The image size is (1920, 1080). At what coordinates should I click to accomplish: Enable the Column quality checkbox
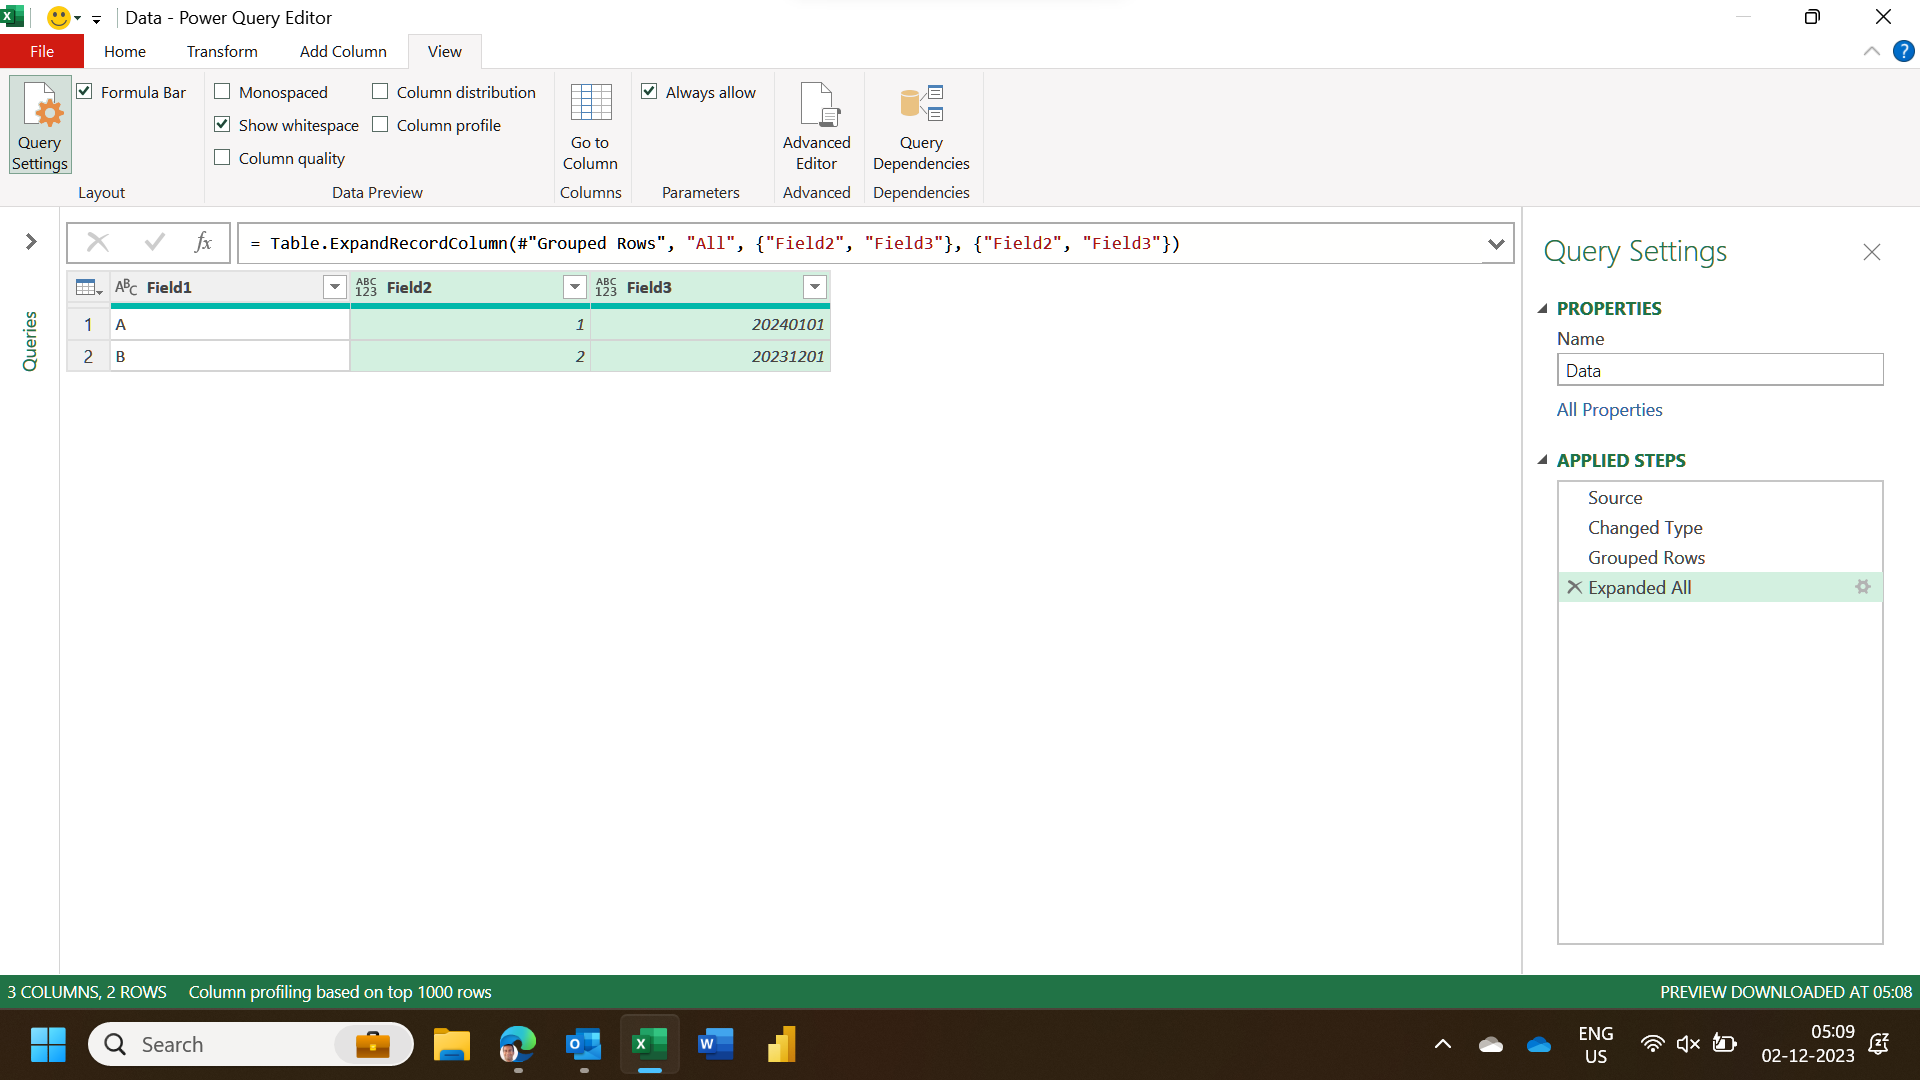pos(222,157)
